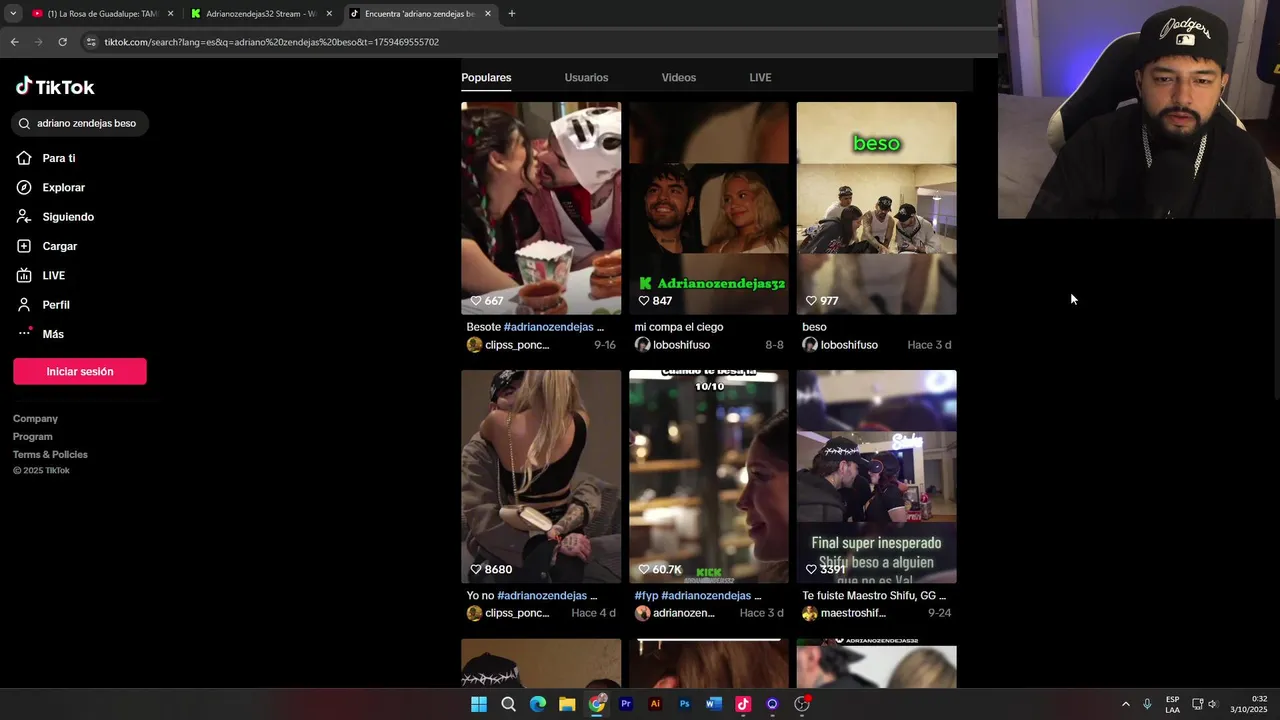Screen dimensions: 1280x720
Task: Close the Adrianozendejas32 Stream tab
Action: coord(329,14)
